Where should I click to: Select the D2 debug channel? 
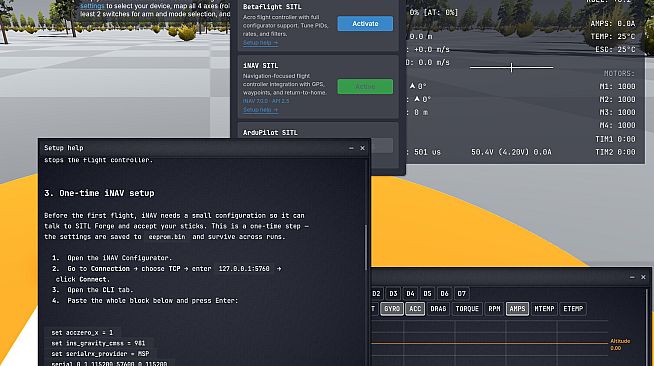pyautogui.click(x=376, y=293)
